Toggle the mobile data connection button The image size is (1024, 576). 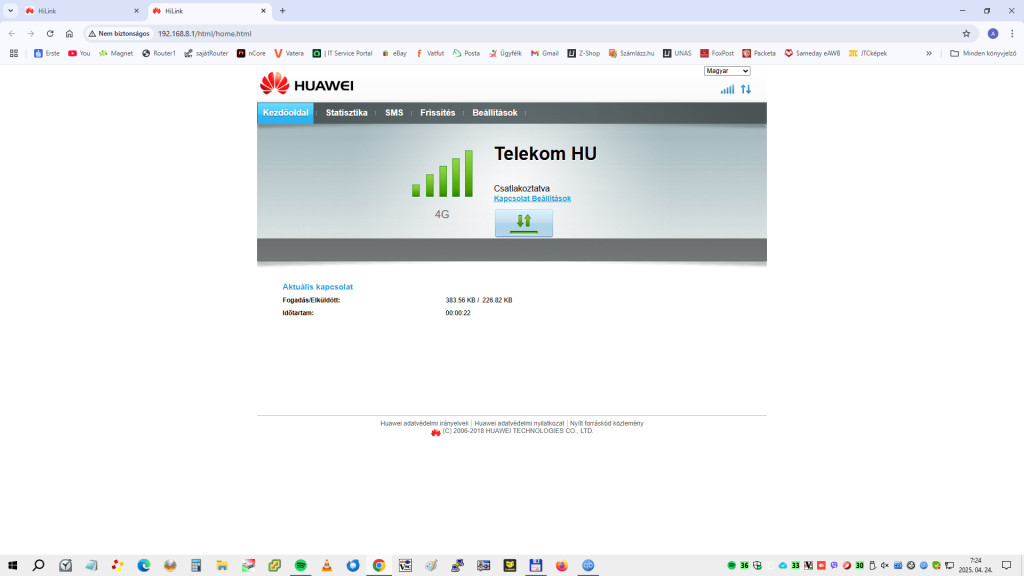[524, 223]
